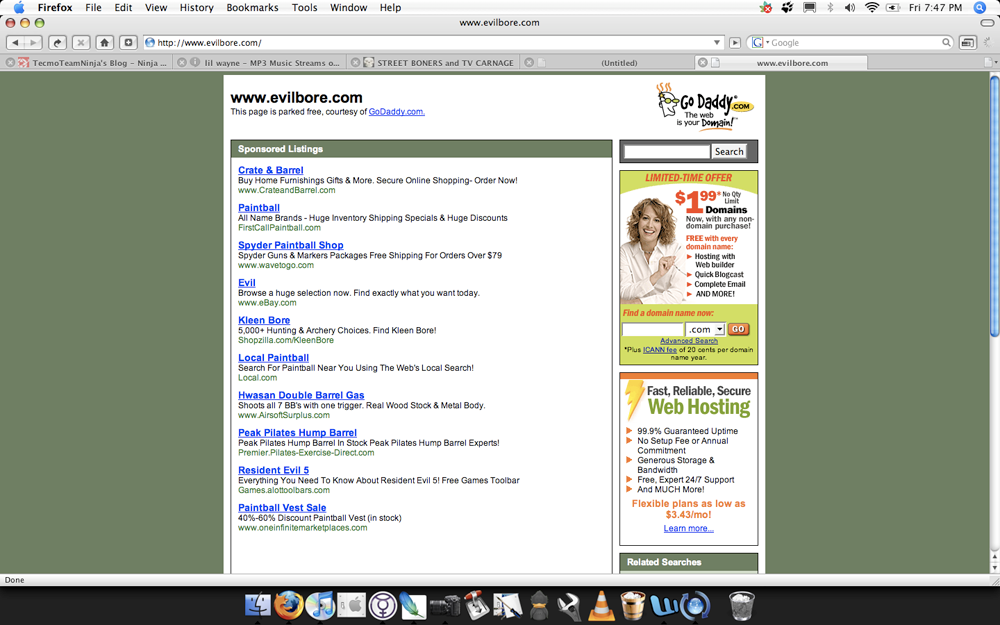Go to the Home page button
Screen dimensions: 1000x625
click(x=105, y=43)
